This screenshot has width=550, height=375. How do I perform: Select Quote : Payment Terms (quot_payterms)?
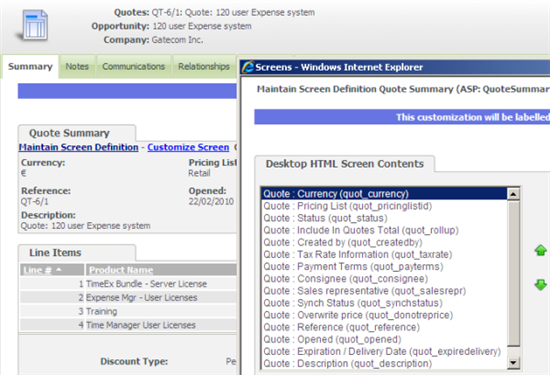pos(384,267)
